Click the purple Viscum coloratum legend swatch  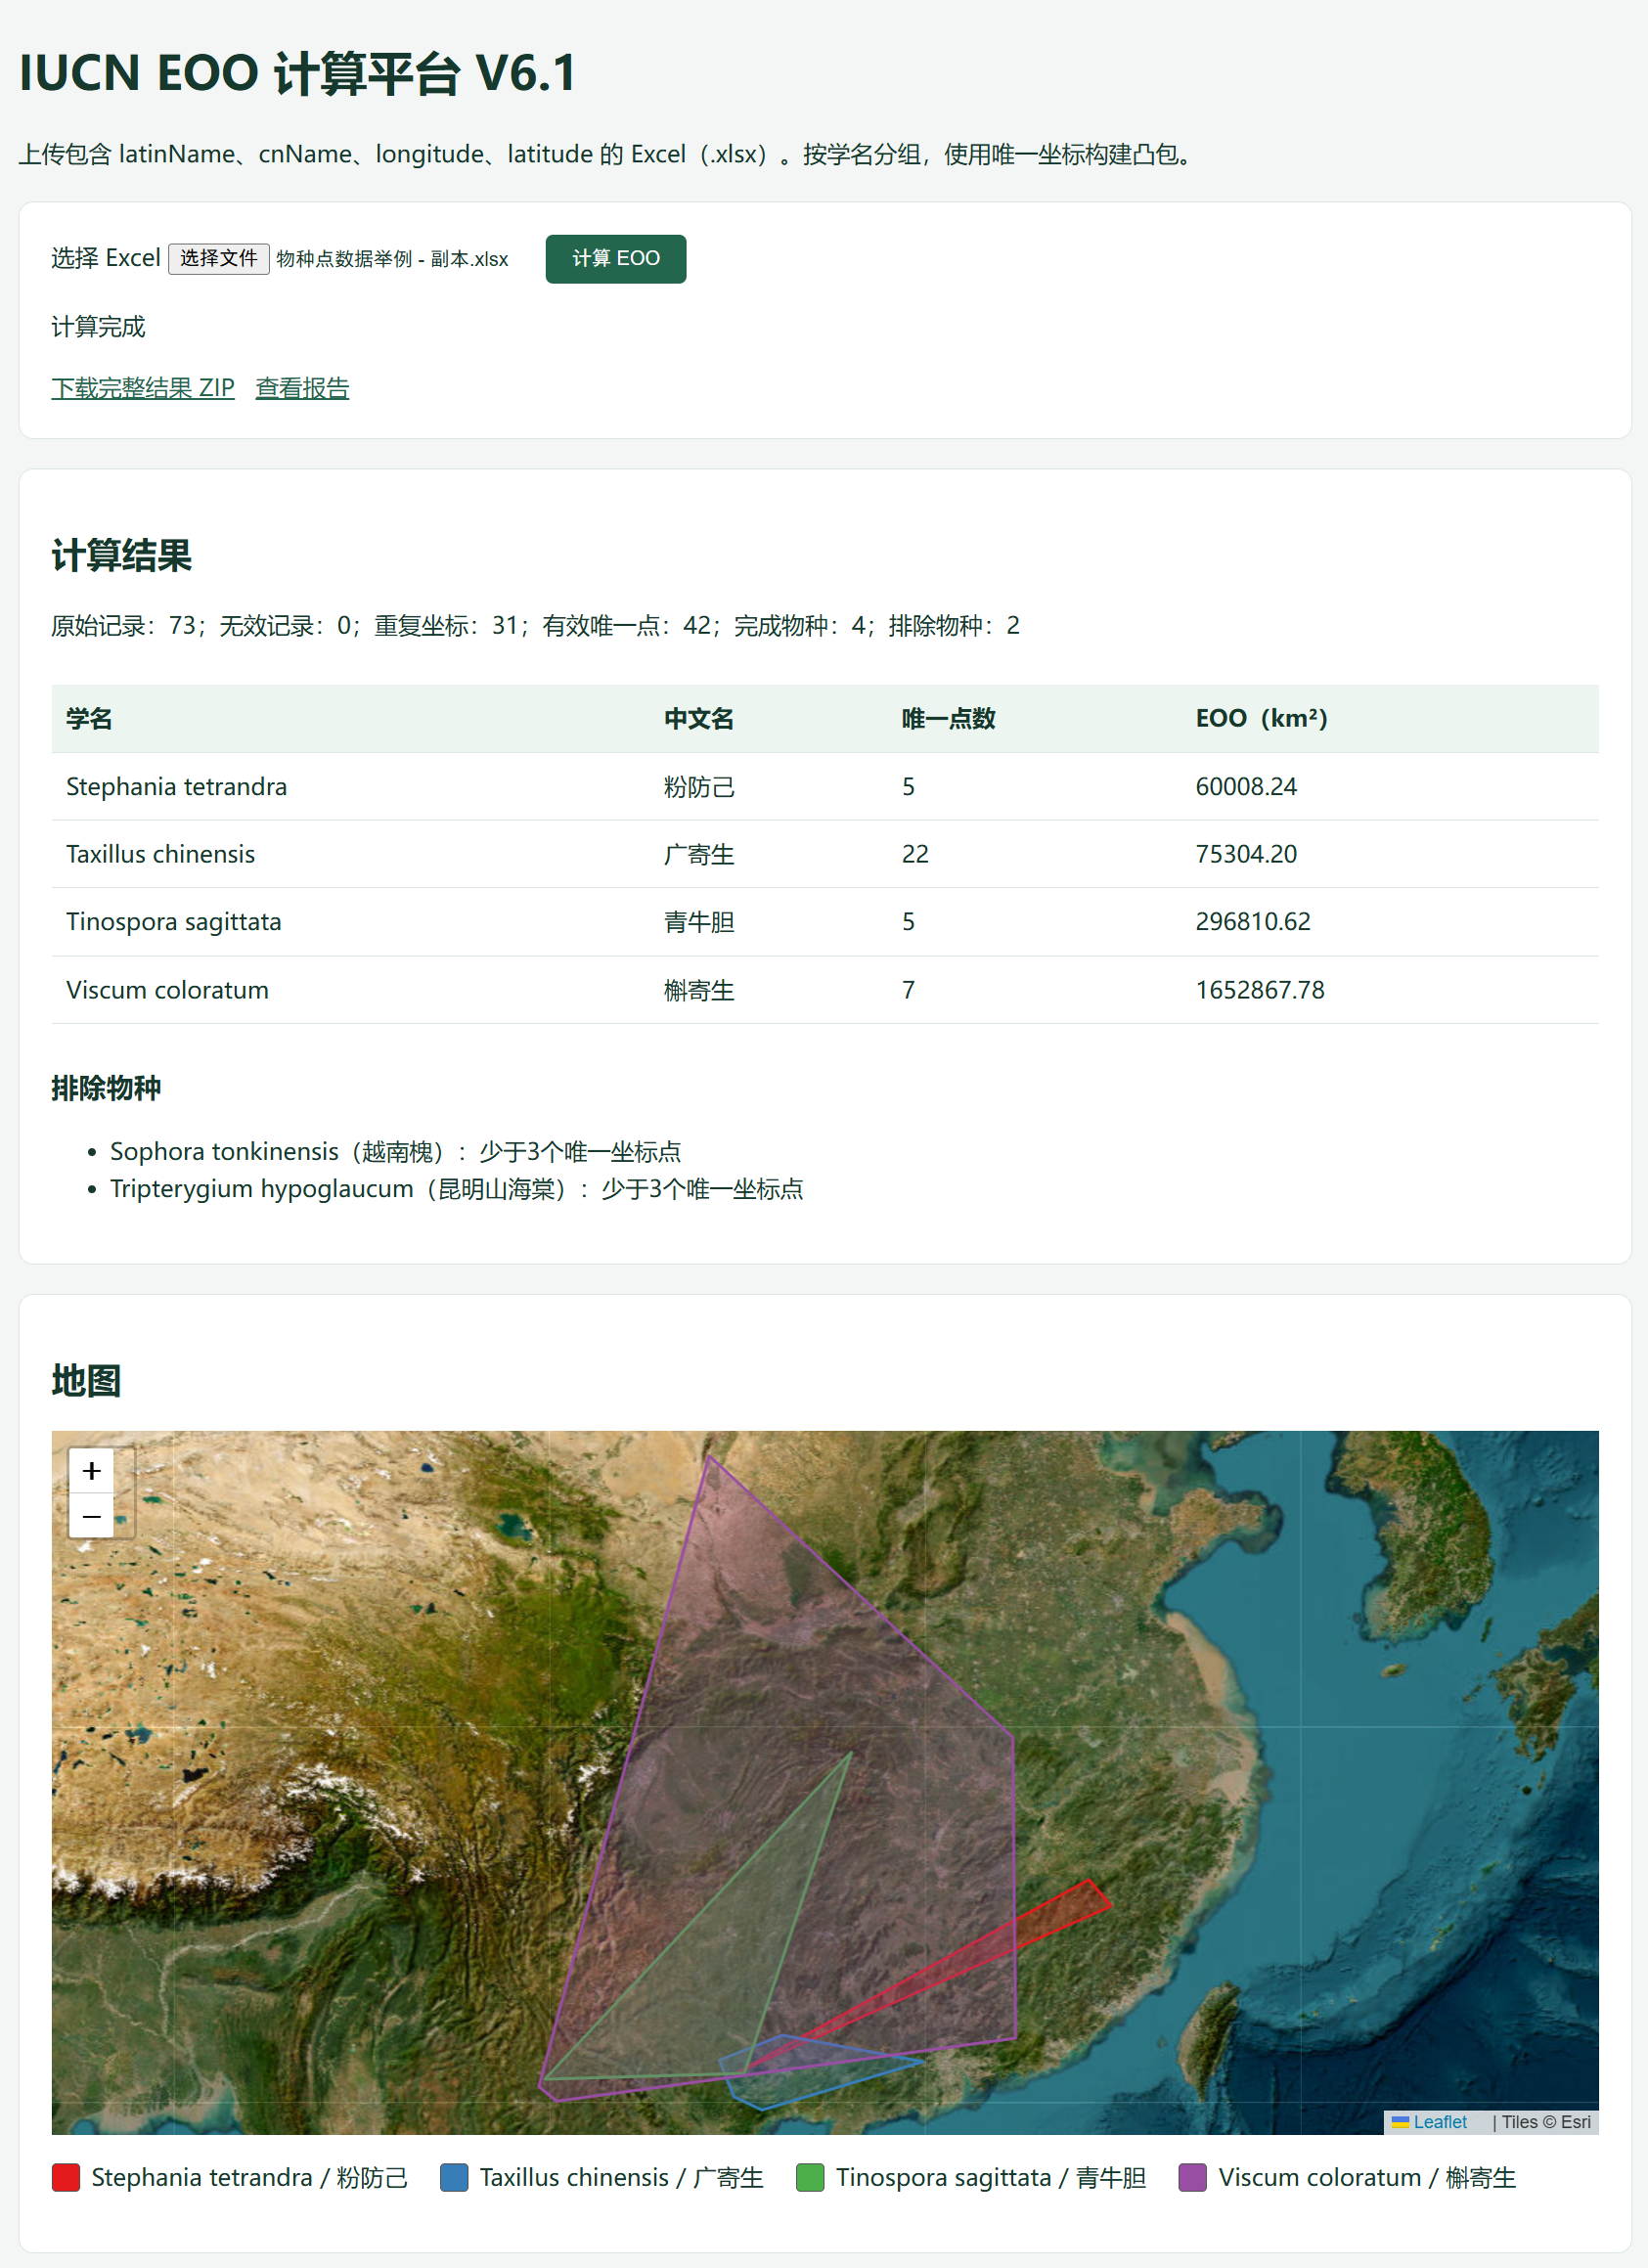click(1192, 2177)
